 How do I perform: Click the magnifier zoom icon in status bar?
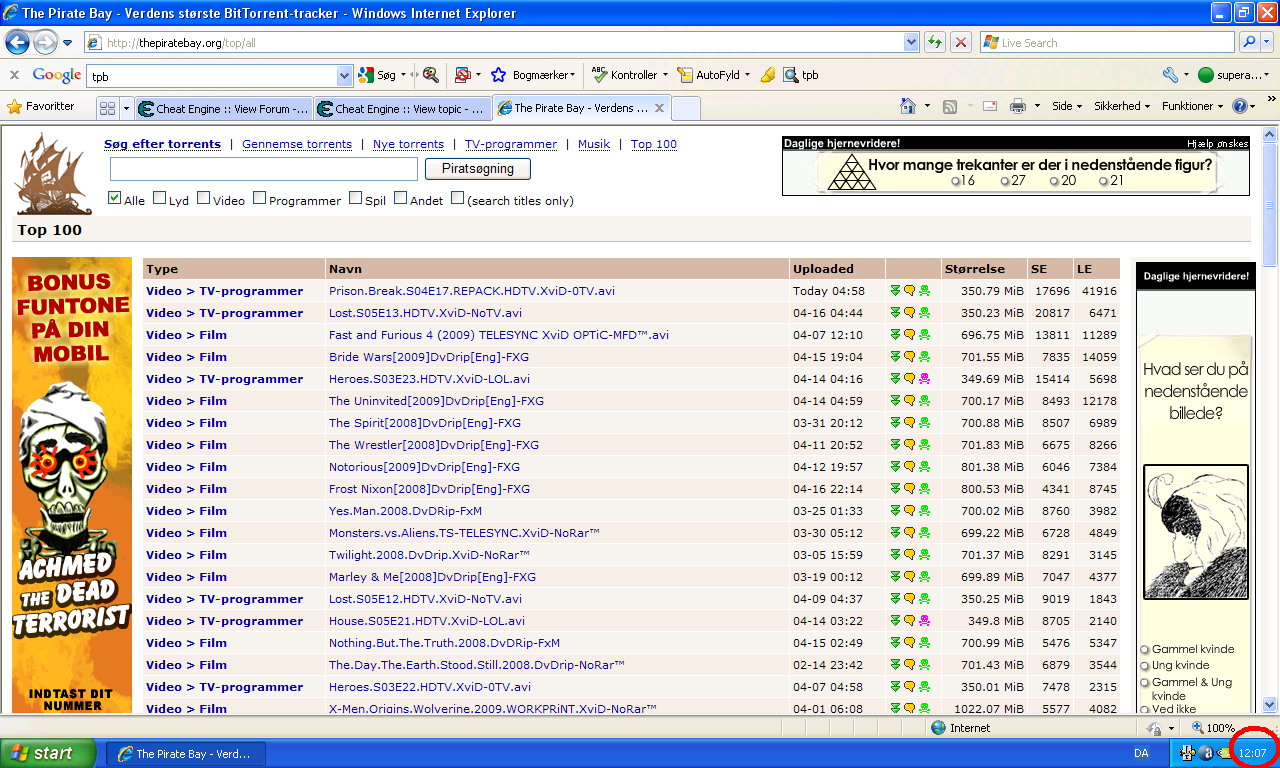click(x=1198, y=728)
